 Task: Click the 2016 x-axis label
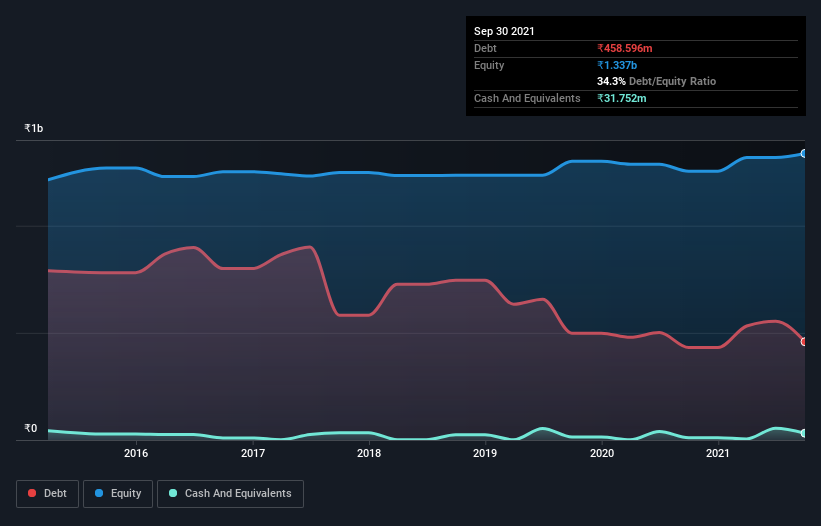pyautogui.click(x=136, y=453)
